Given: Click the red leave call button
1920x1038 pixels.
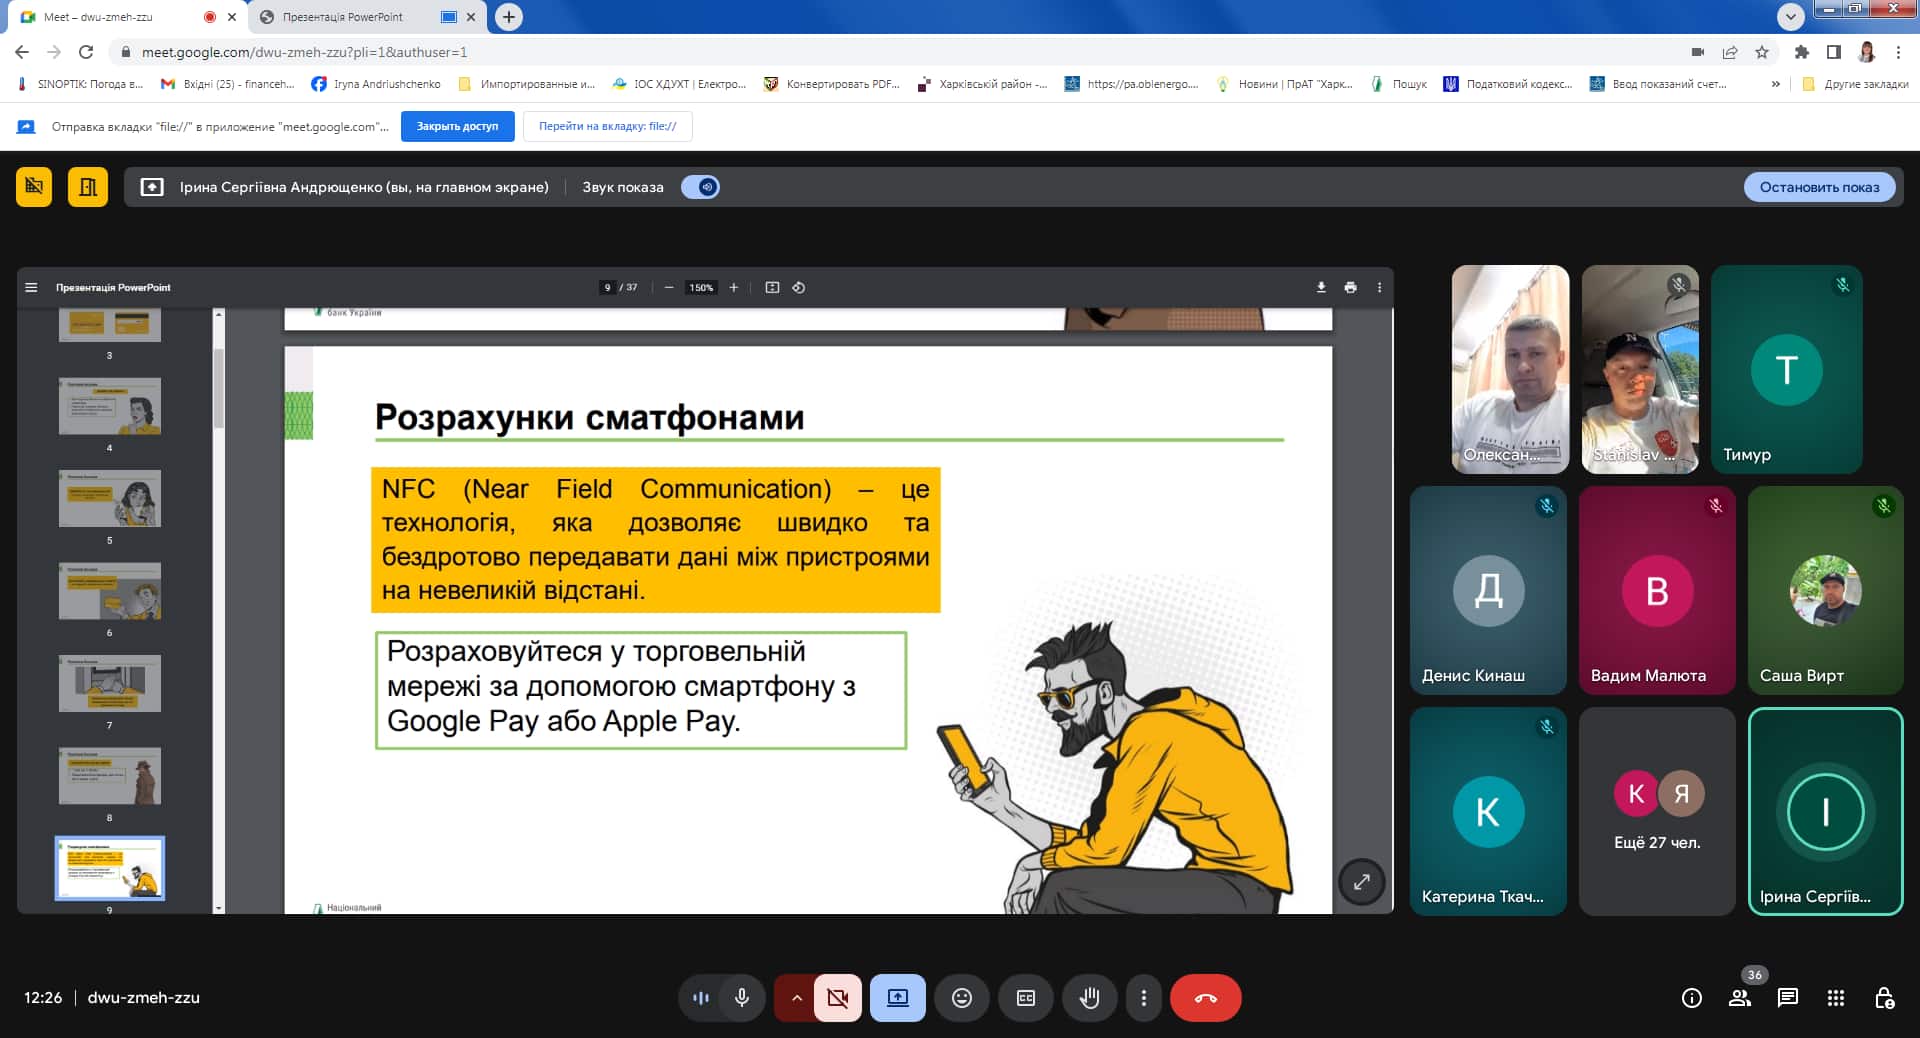Looking at the screenshot, I should pos(1205,998).
